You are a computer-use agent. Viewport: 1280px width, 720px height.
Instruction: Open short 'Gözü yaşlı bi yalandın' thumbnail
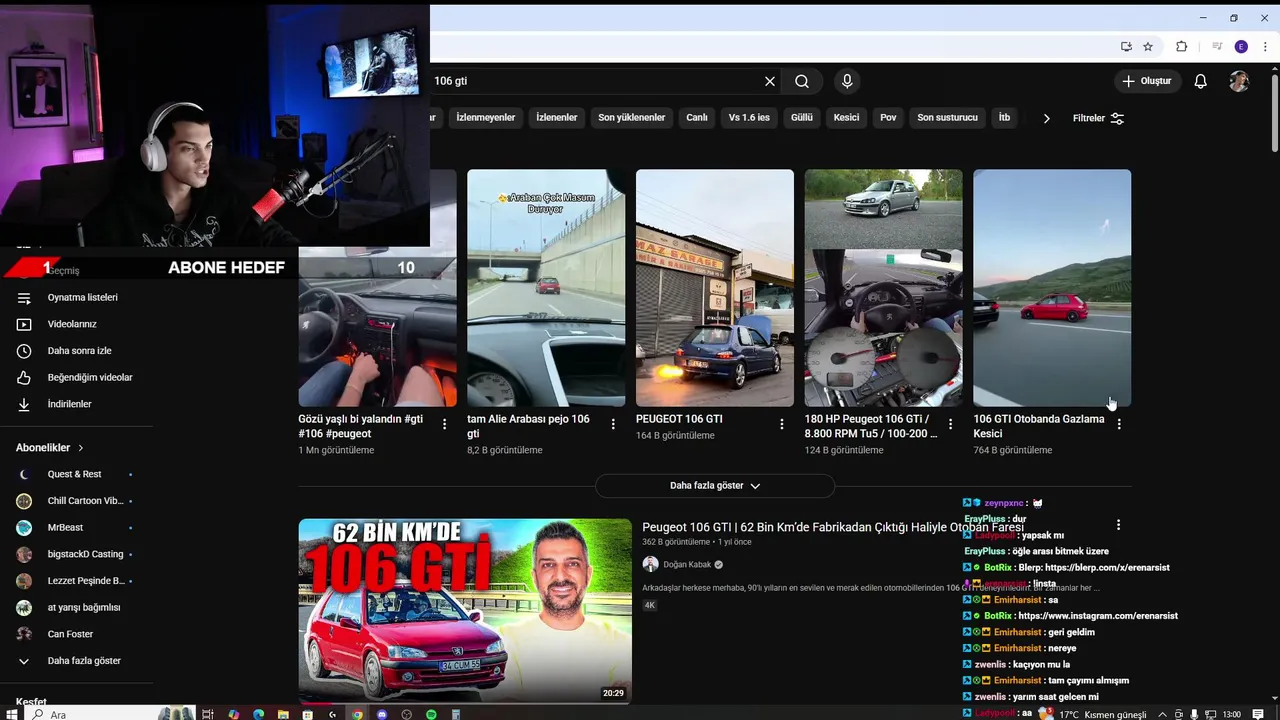point(377,327)
